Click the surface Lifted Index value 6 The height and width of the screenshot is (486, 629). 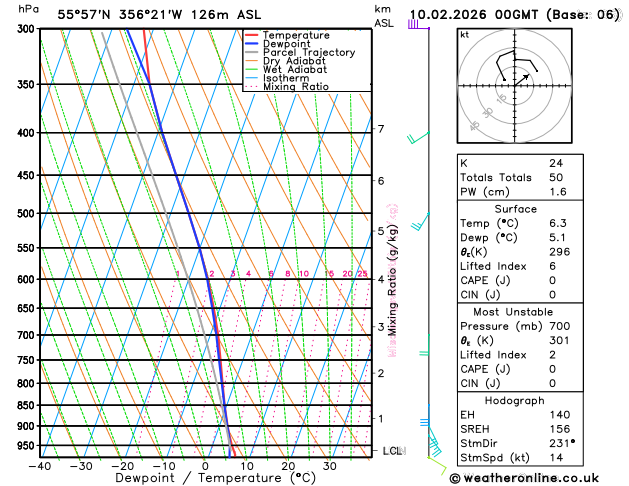[x=553, y=266]
